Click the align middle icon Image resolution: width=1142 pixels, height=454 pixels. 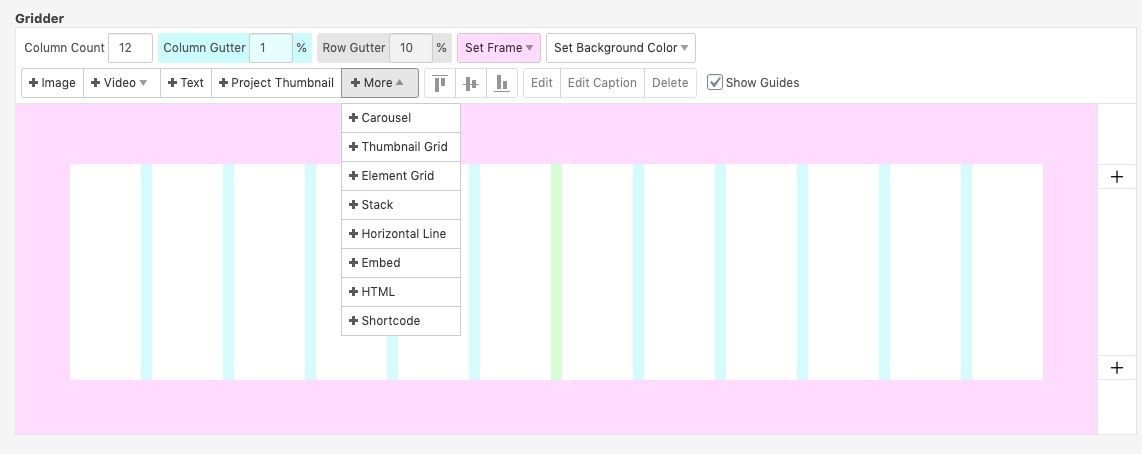471,83
